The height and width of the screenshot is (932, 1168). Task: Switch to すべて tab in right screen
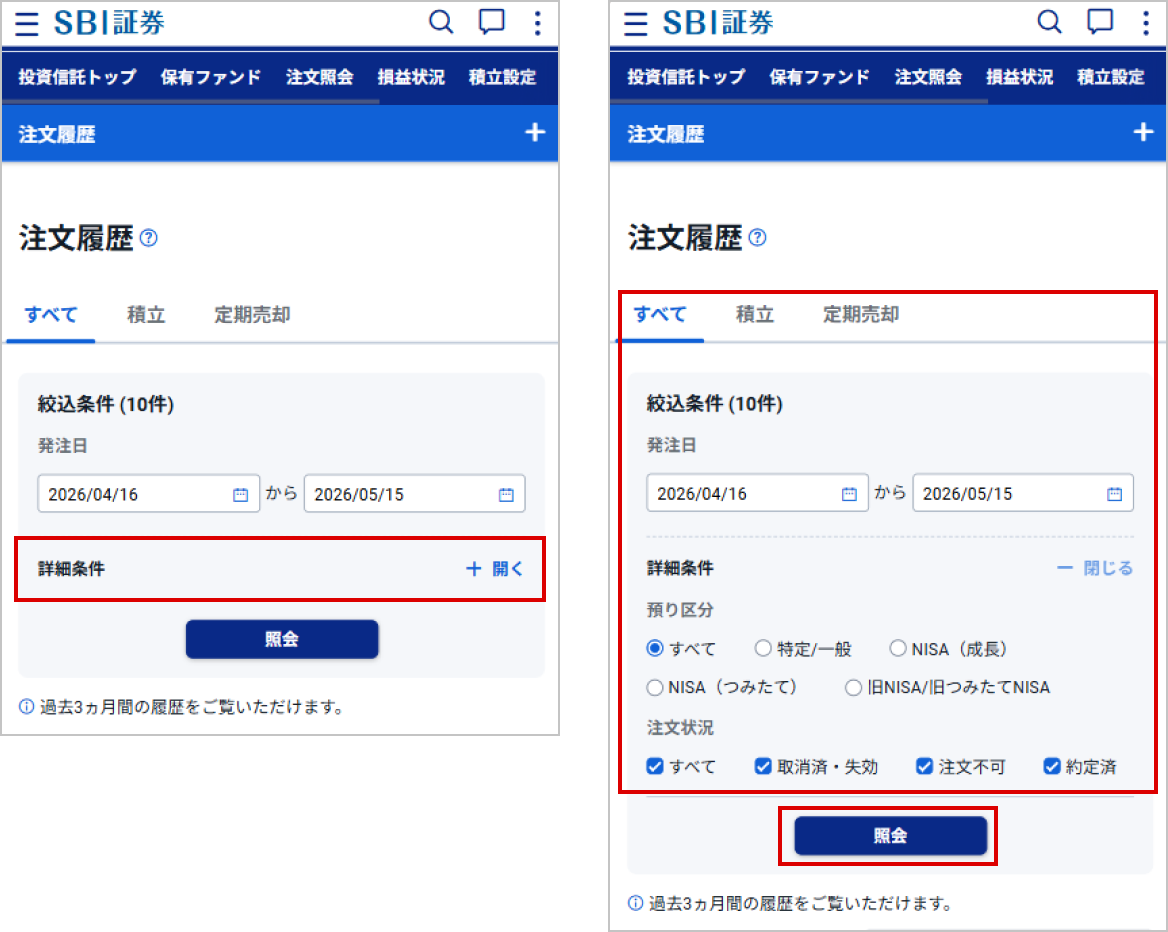click(659, 315)
